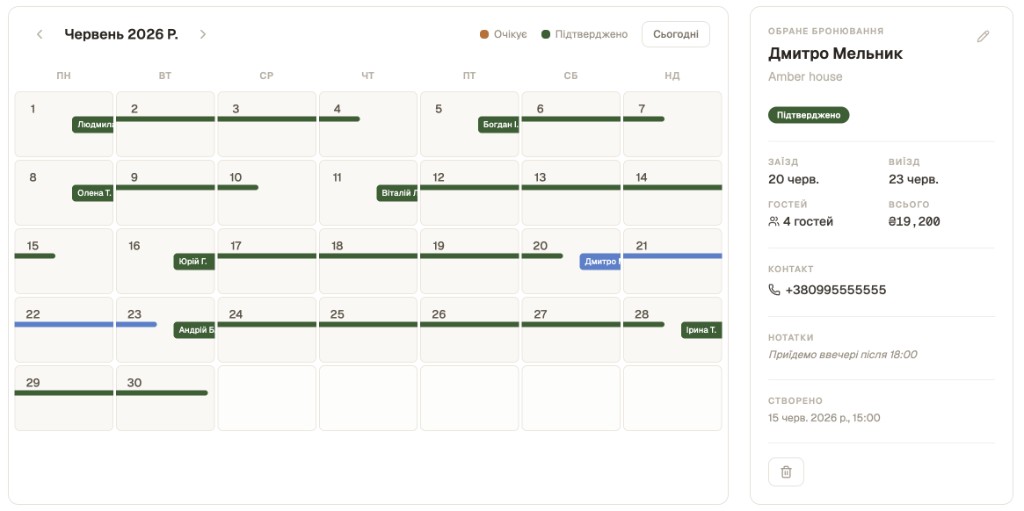Edit booking using the pencil icon

point(982,37)
